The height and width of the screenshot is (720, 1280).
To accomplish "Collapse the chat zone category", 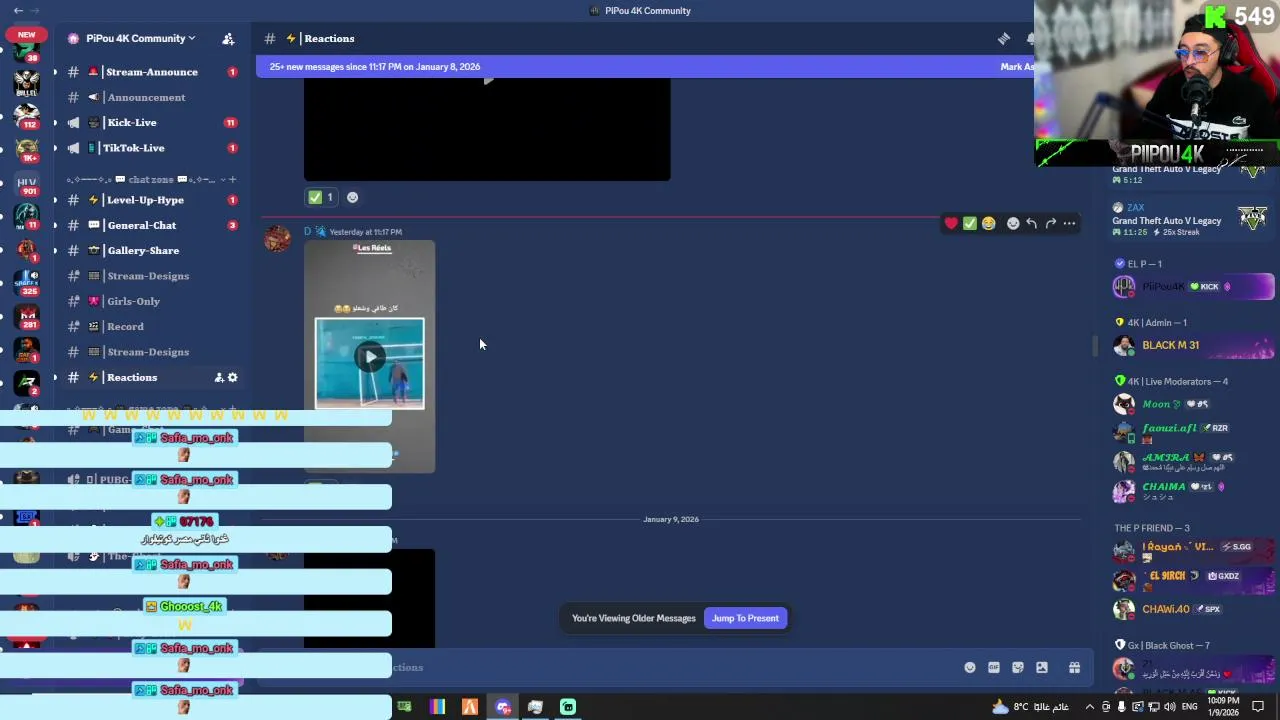I will click(140, 179).
